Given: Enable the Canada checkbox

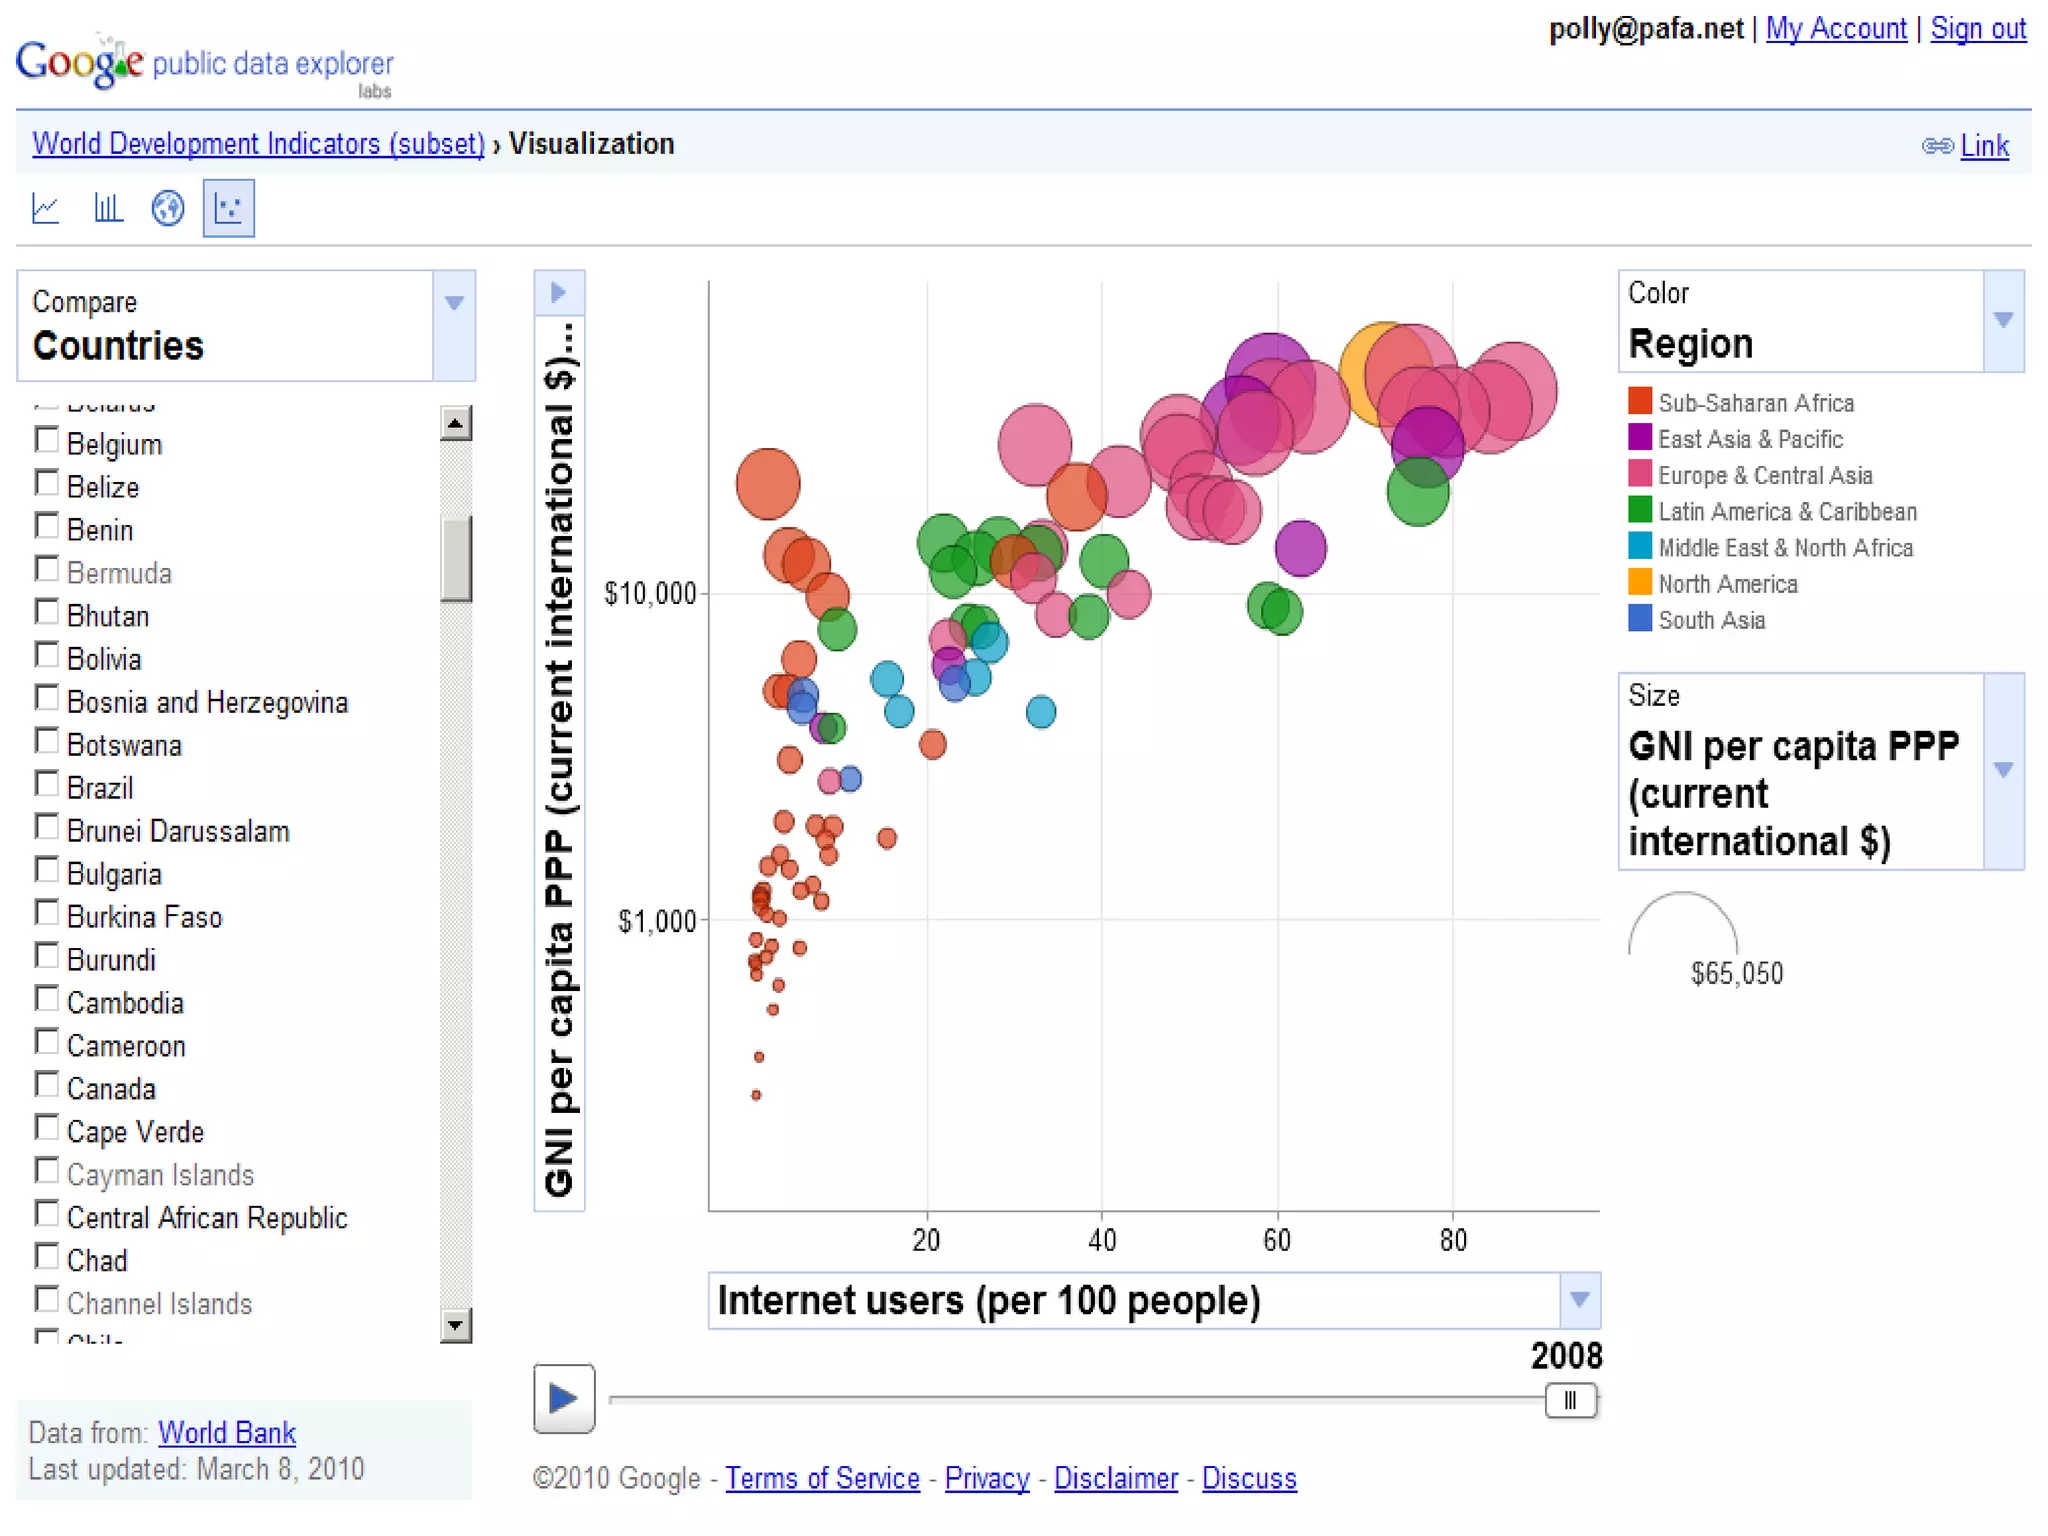Looking at the screenshot, I should click(47, 1085).
